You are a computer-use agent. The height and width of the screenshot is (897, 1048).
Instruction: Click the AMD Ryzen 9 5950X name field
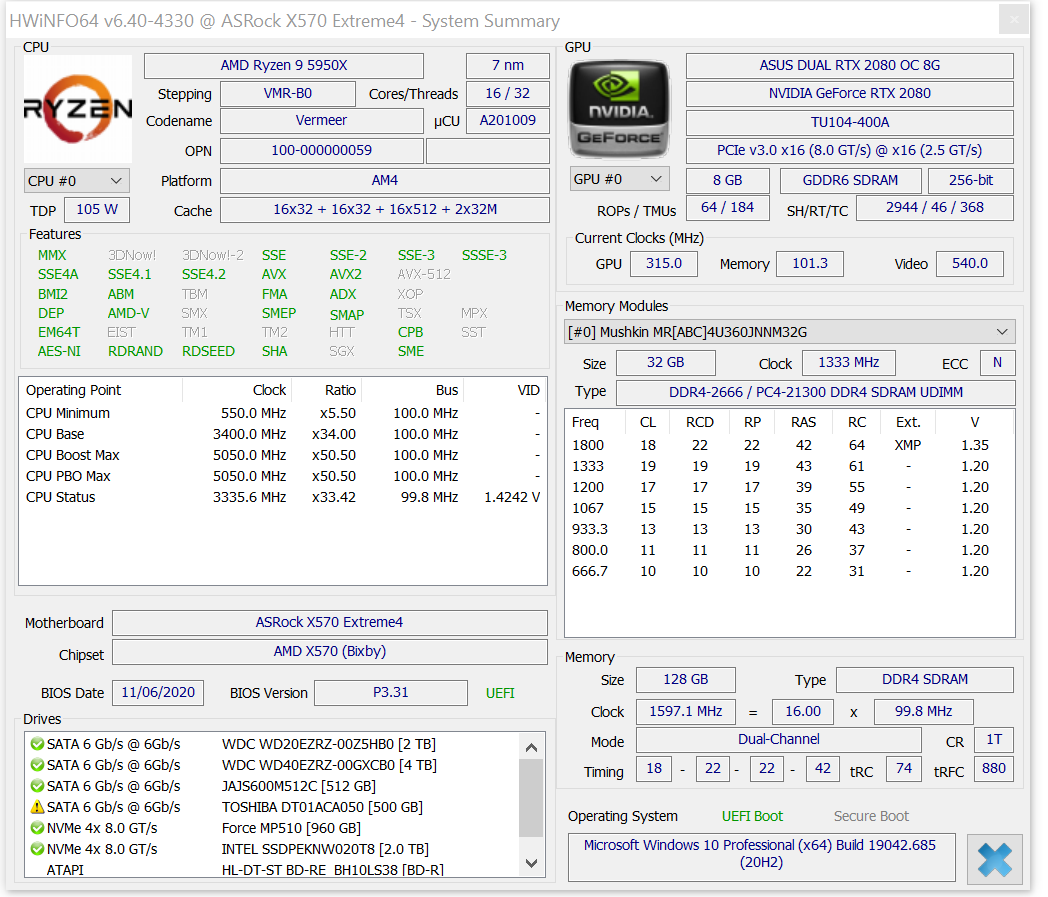coord(284,66)
